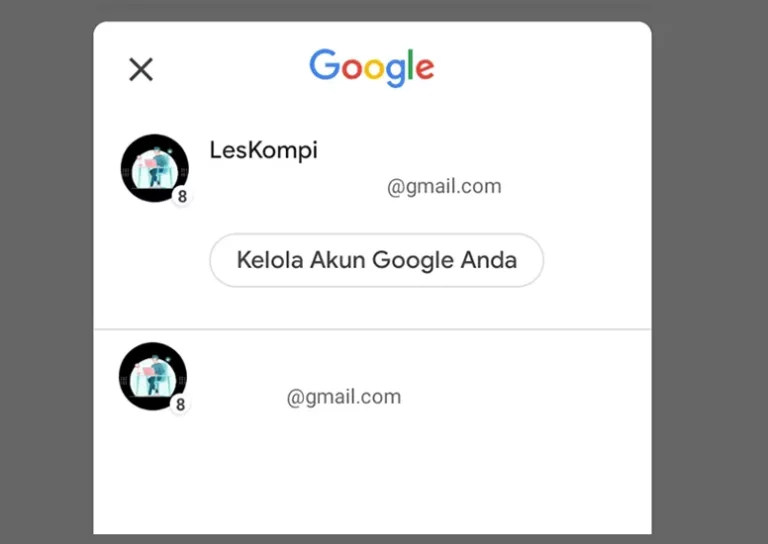Dismiss dialog via dimmed area at left
The height and width of the screenshot is (544, 768).
(x=47, y=272)
